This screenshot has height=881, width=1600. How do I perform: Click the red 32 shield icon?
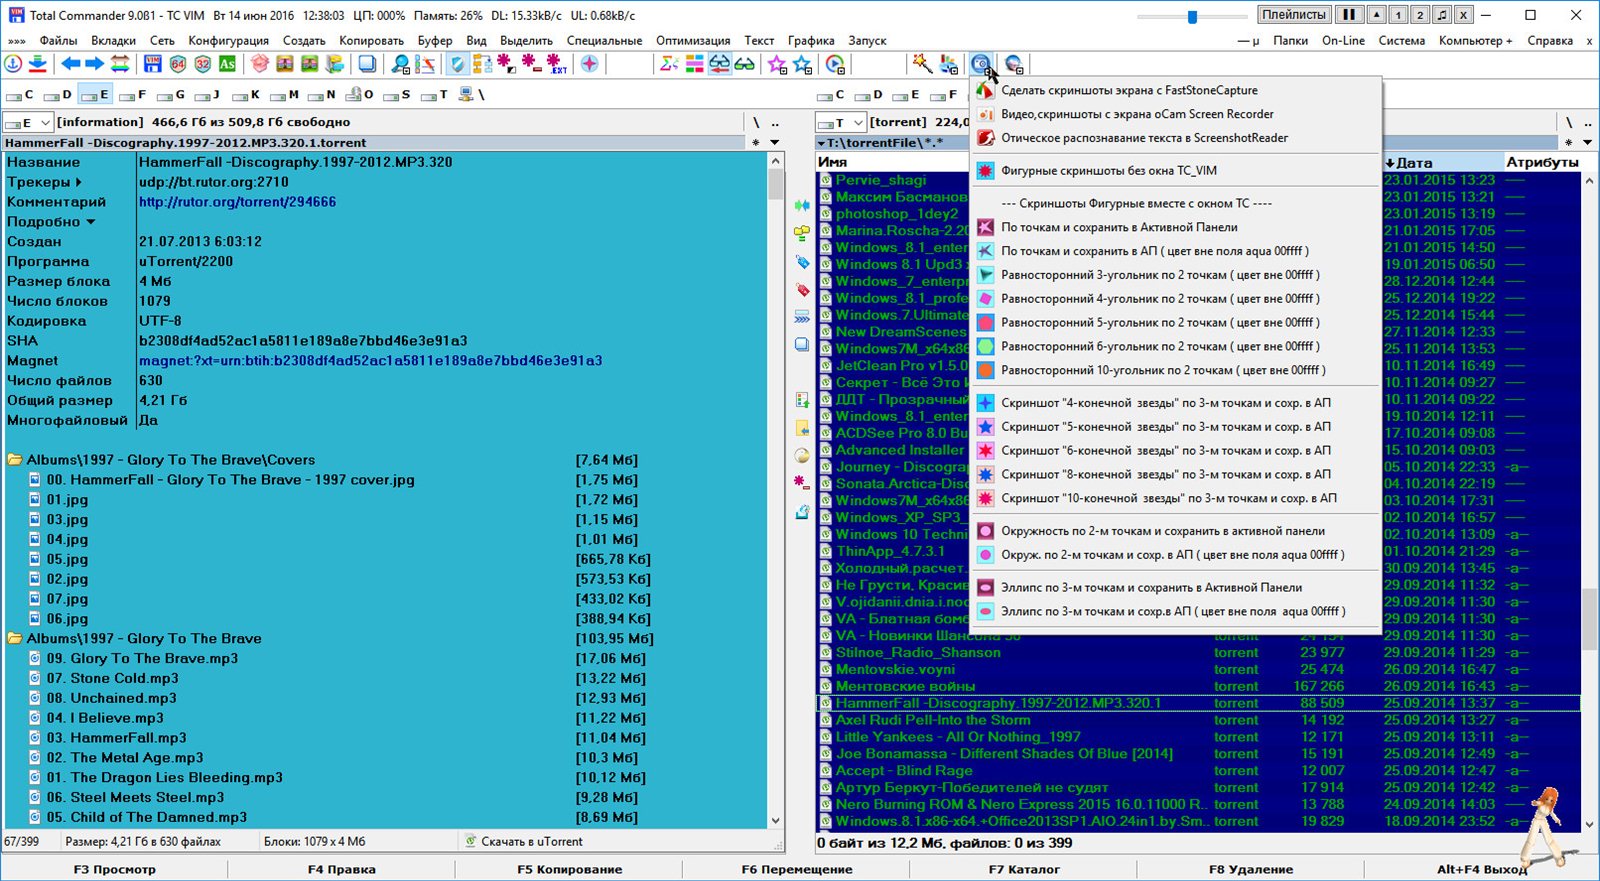[x=203, y=64]
